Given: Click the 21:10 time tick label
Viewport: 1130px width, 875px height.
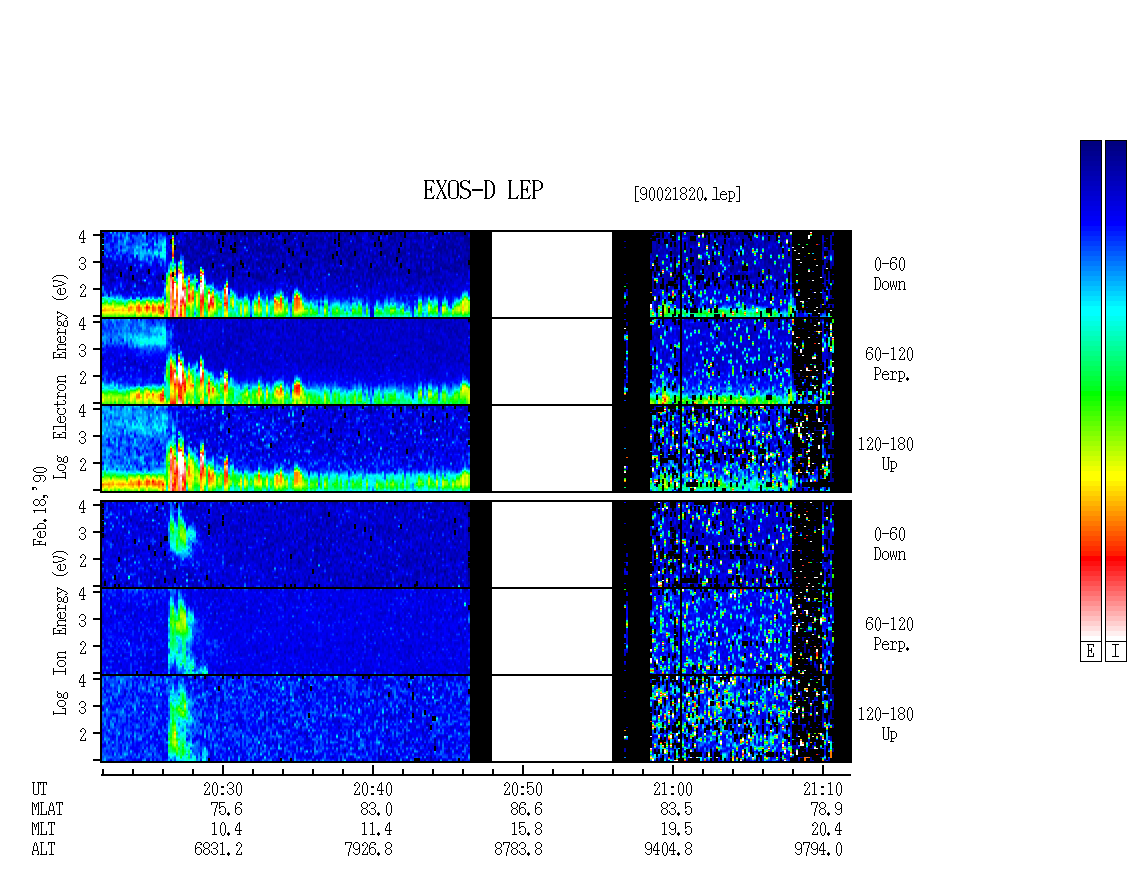Looking at the screenshot, I should (822, 789).
